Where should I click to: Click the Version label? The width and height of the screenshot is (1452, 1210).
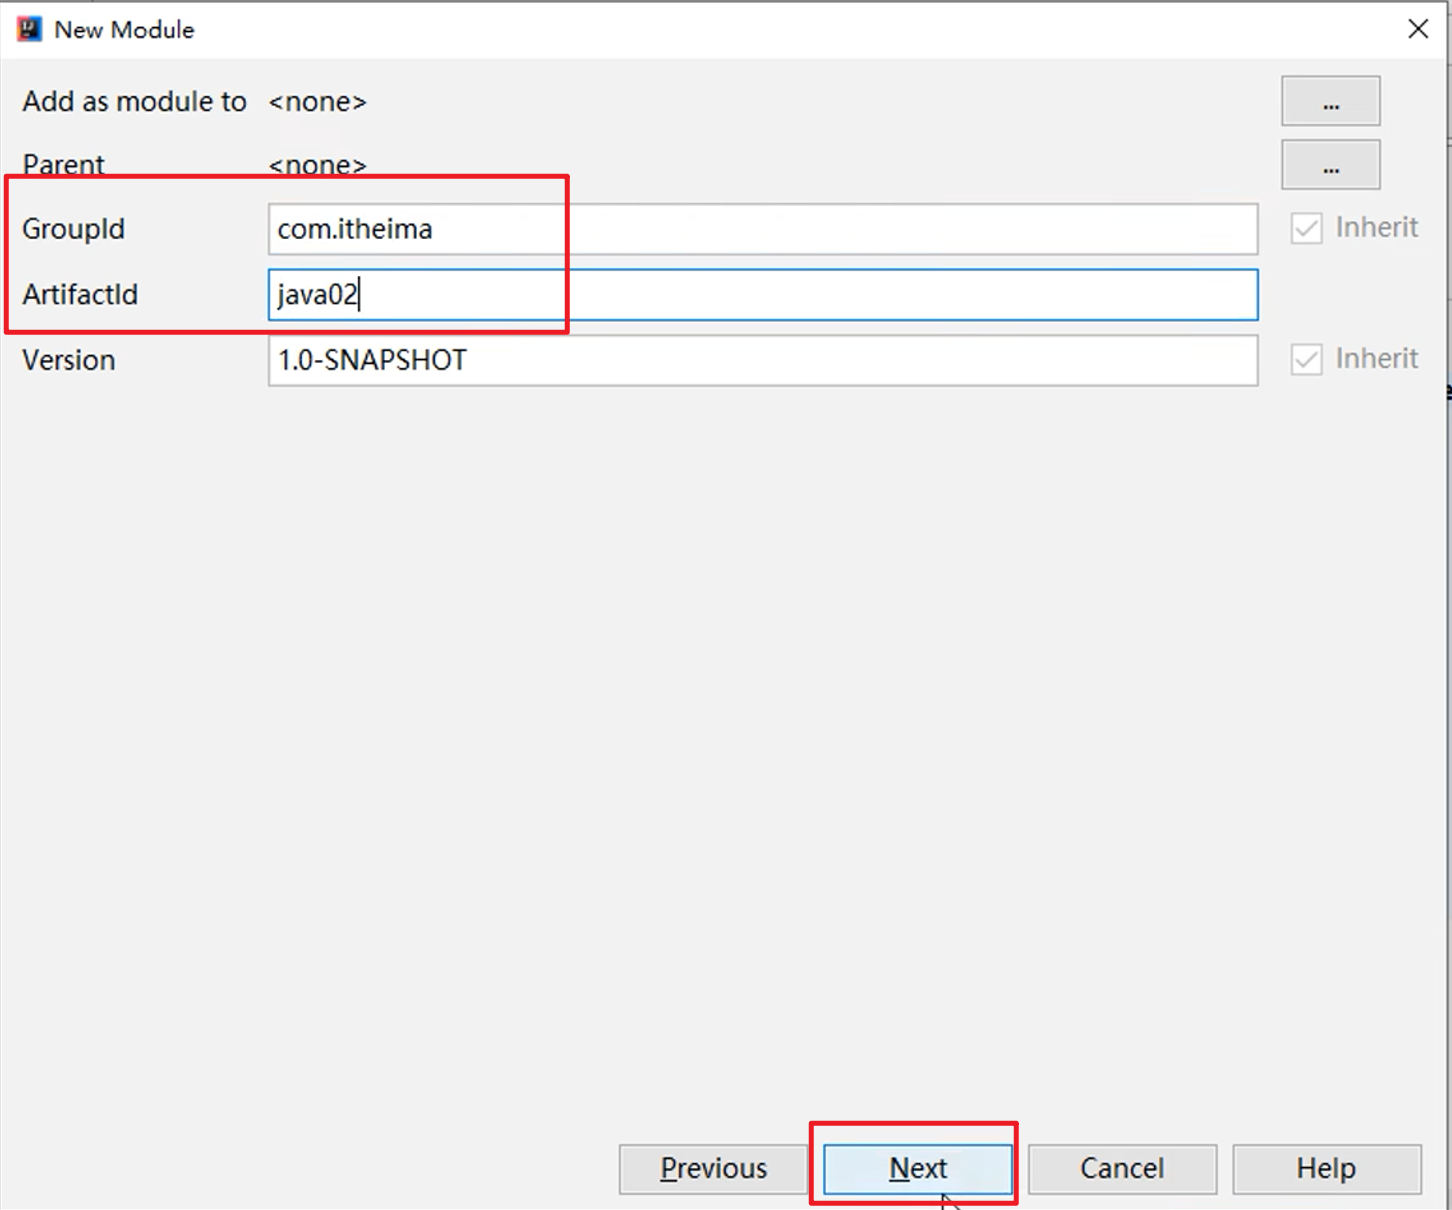69,360
